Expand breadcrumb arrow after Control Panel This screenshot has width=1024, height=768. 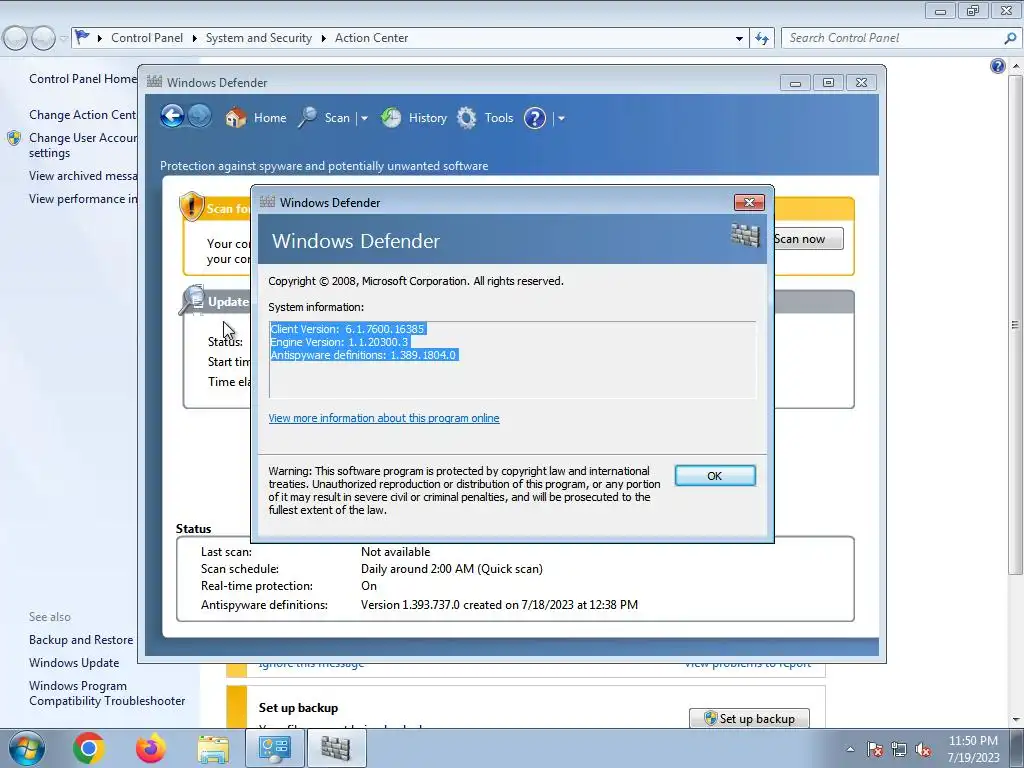click(x=195, y=39)
